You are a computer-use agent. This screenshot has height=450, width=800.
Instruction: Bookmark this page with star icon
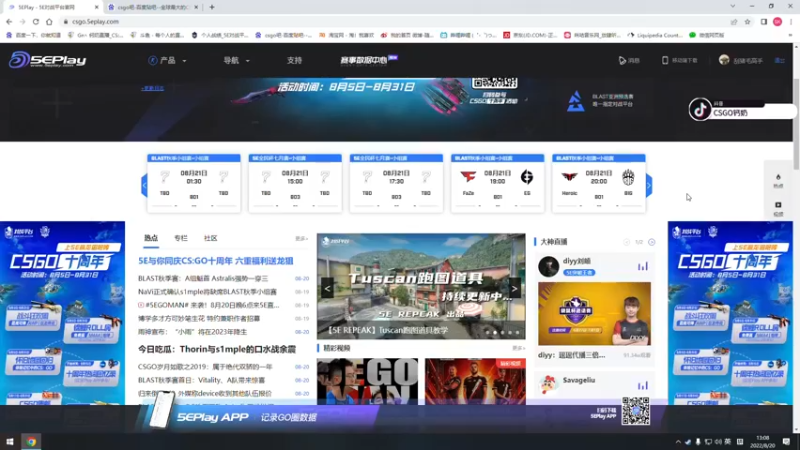[747, 22]
